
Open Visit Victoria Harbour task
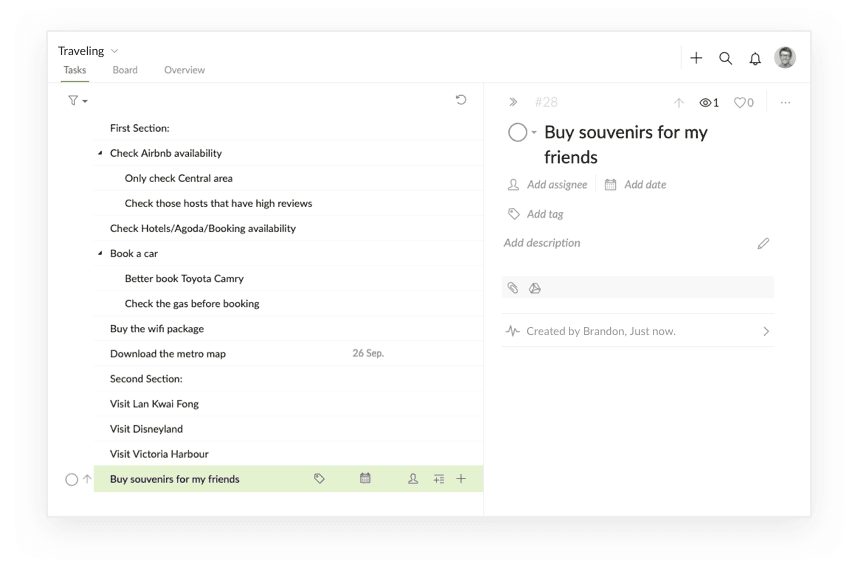[288, 454]
